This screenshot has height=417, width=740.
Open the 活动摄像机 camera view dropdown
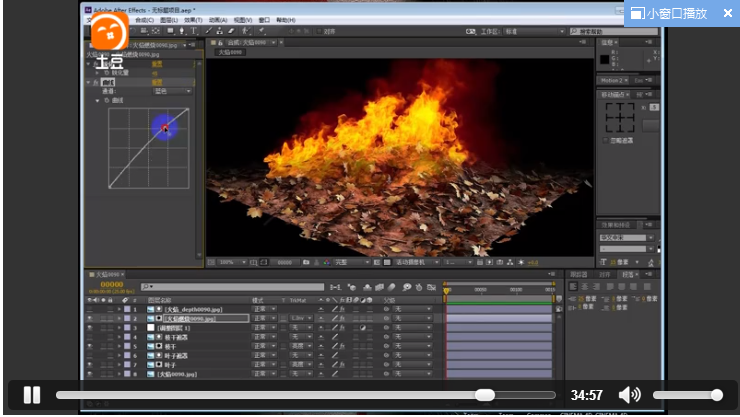click(416, 262)
